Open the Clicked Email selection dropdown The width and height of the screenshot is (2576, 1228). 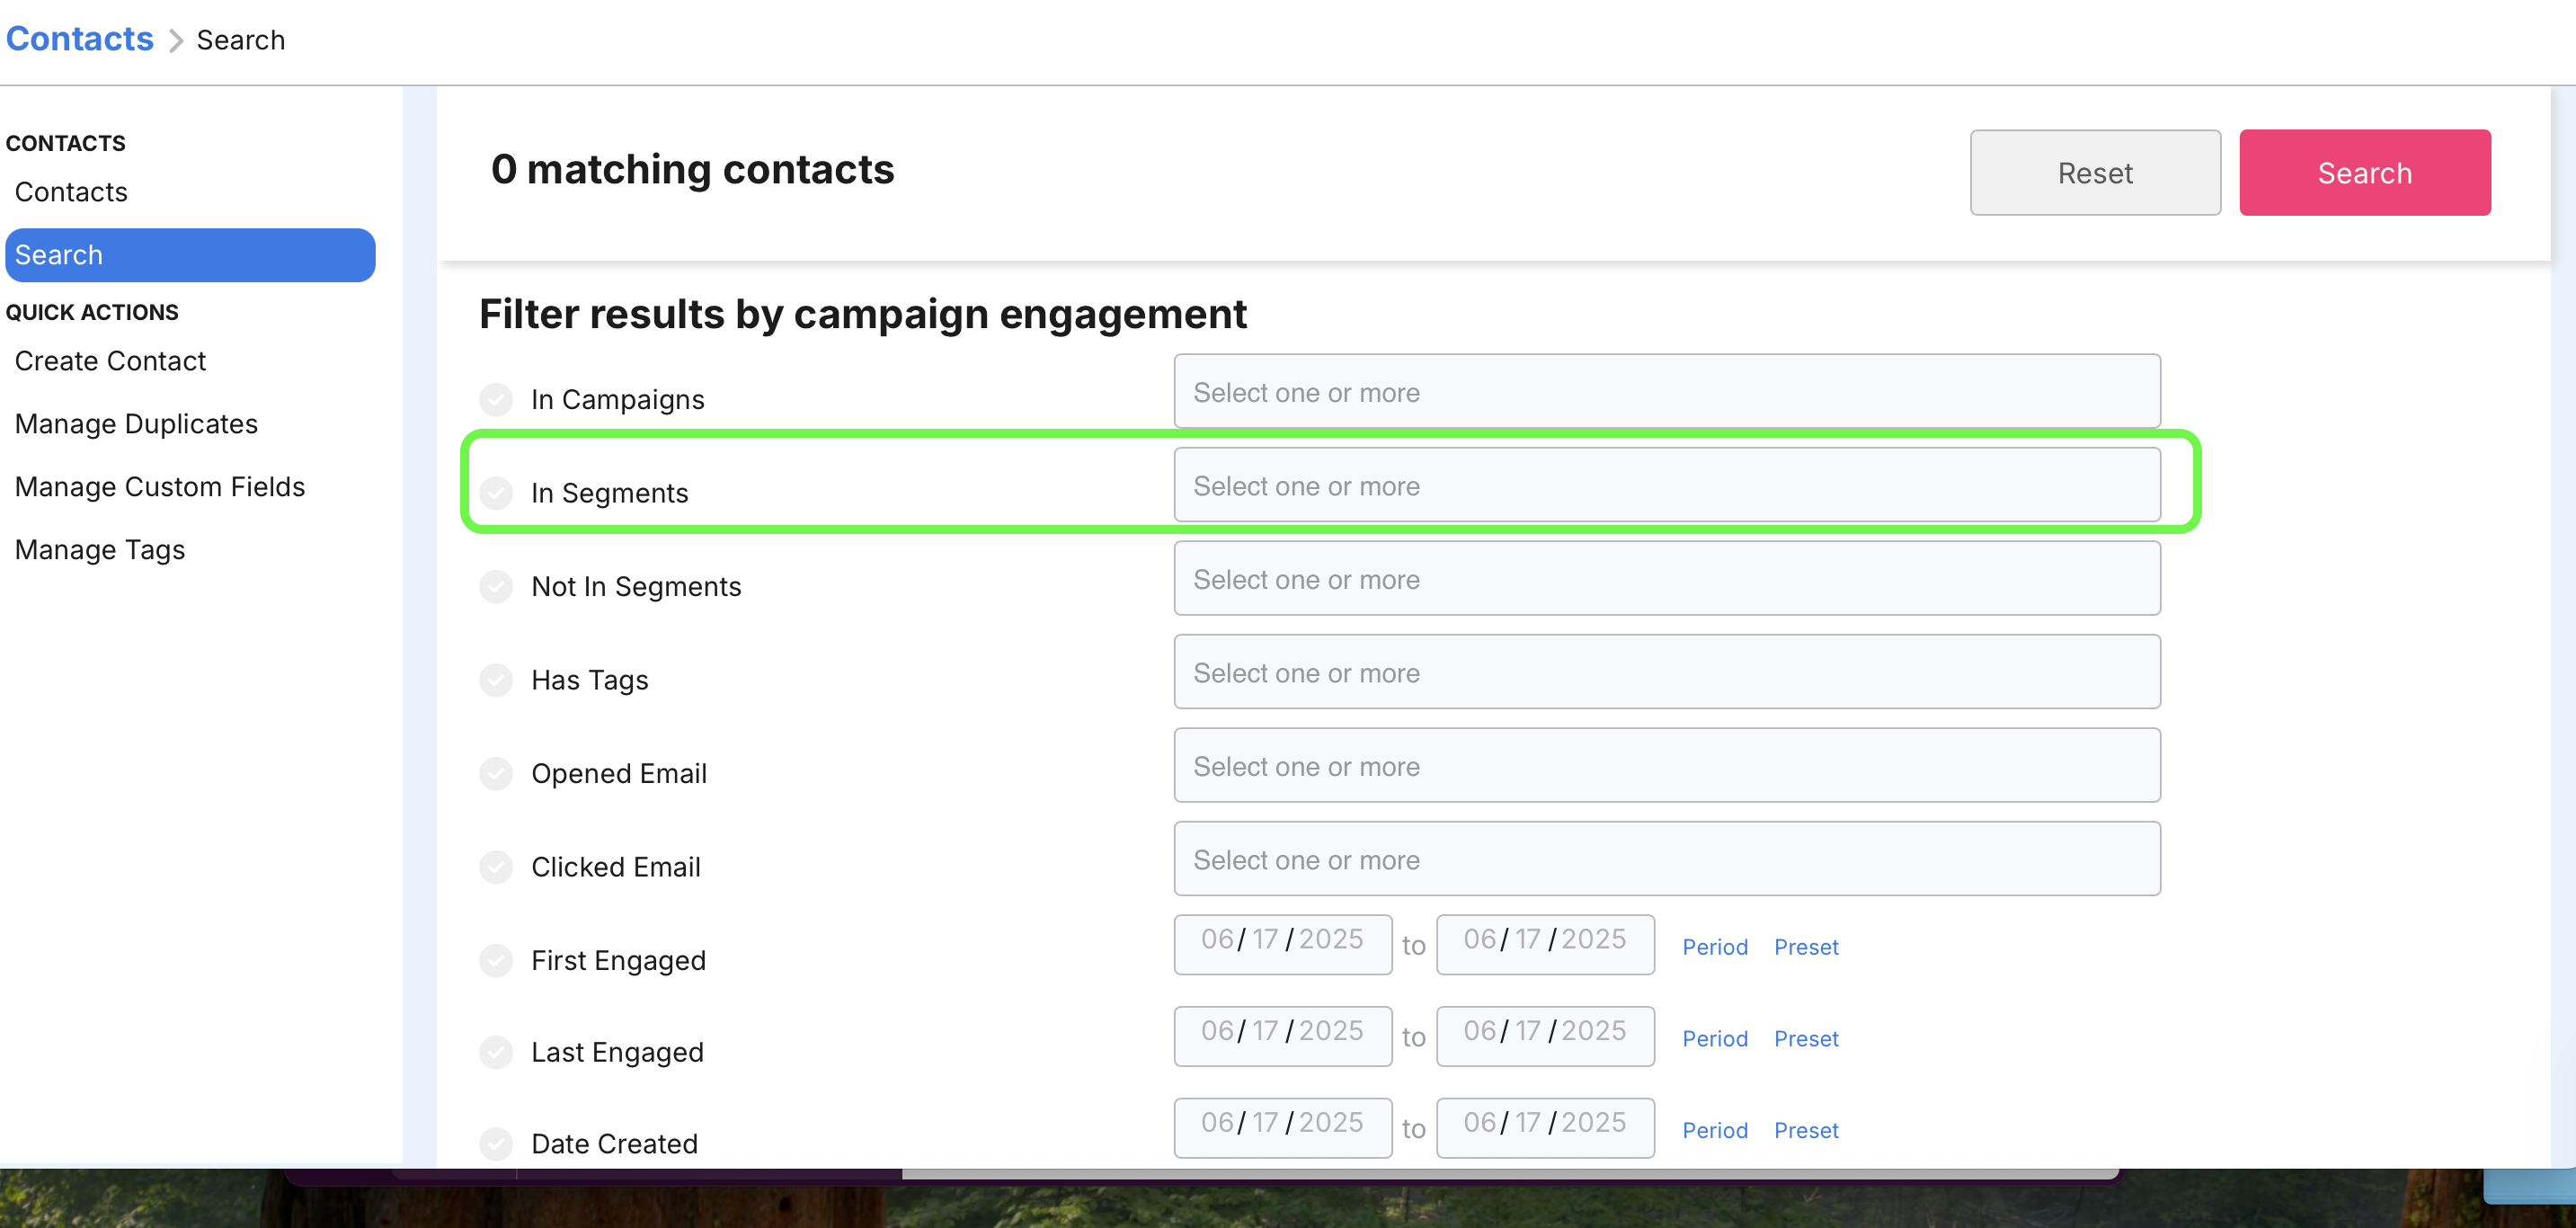[x=1667, y=859]
